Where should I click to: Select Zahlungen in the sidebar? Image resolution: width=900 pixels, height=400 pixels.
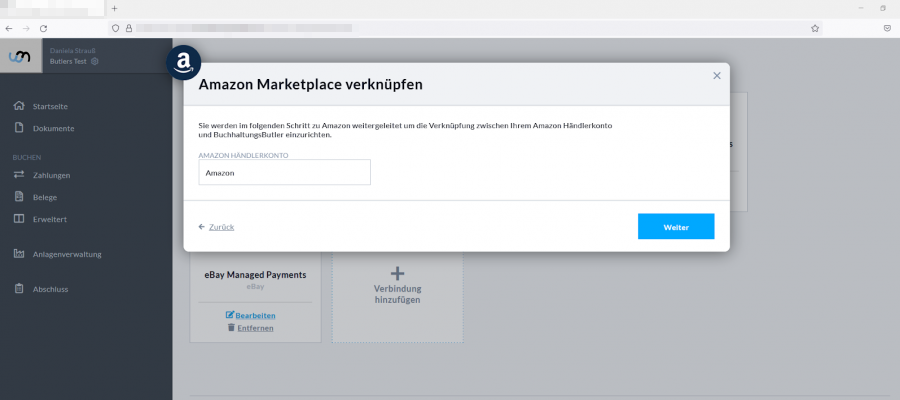pos(51,175)
